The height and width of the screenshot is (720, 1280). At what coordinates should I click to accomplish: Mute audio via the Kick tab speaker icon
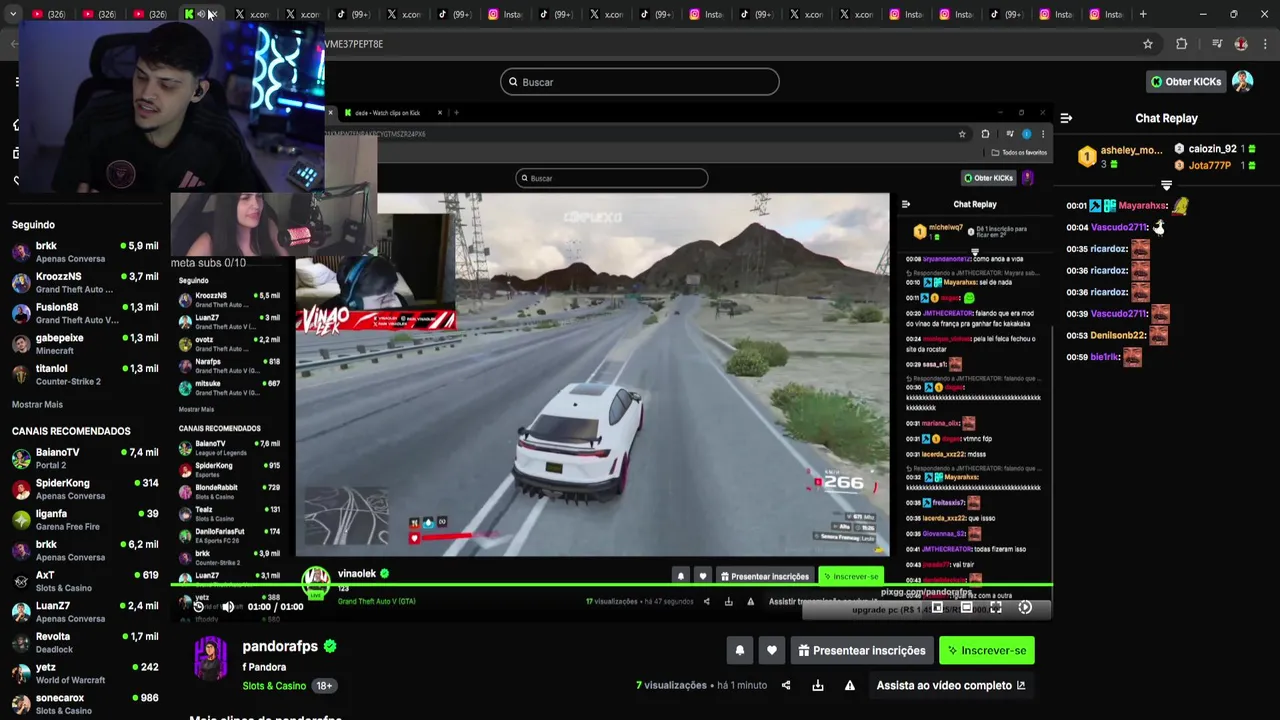click(x=200, y=14)
